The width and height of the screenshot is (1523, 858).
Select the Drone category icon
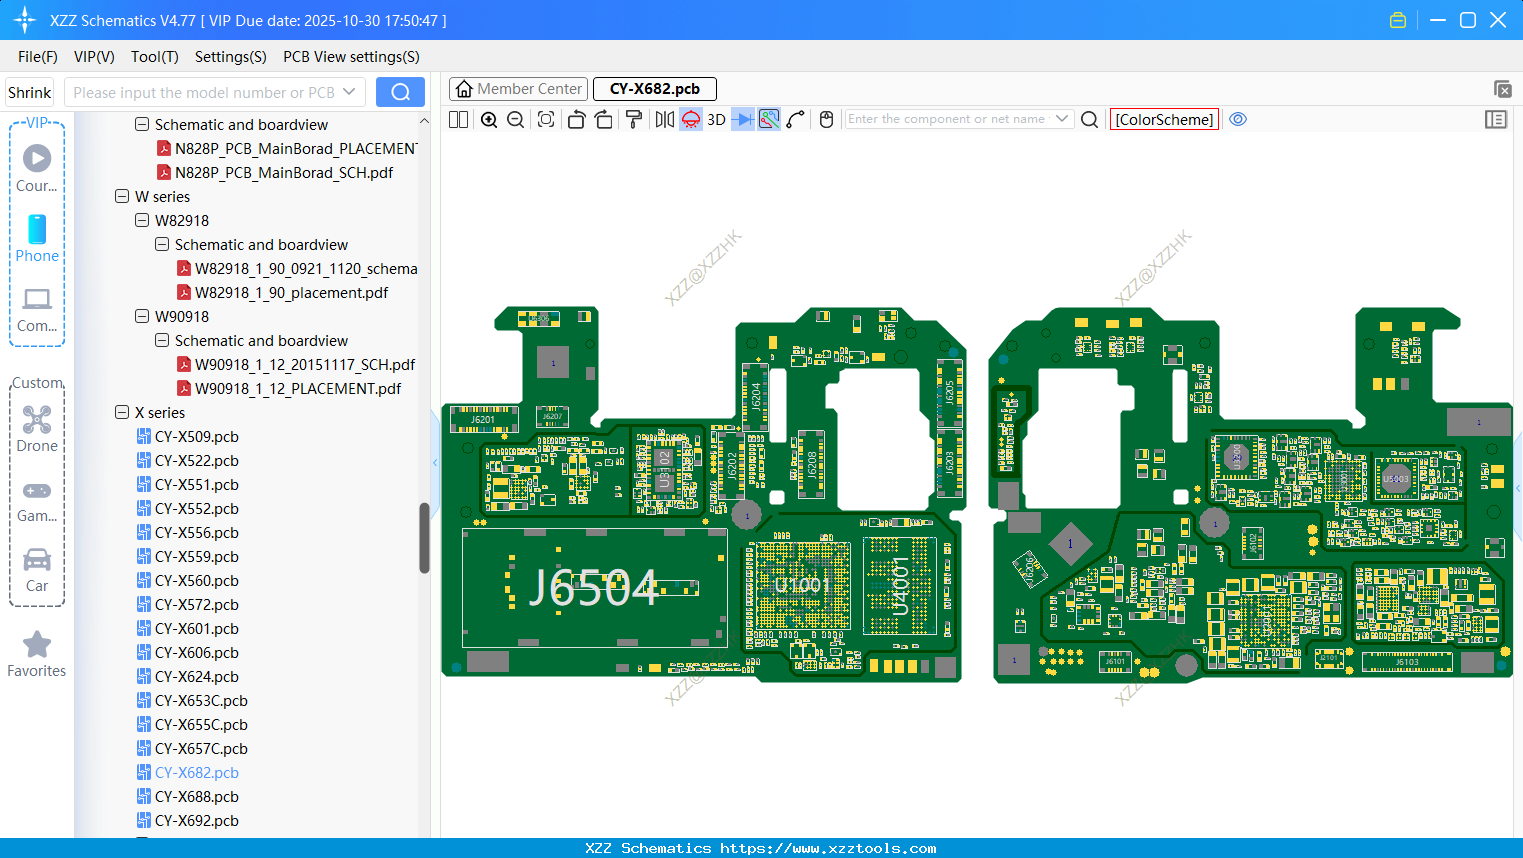click(x=37, y=429)
